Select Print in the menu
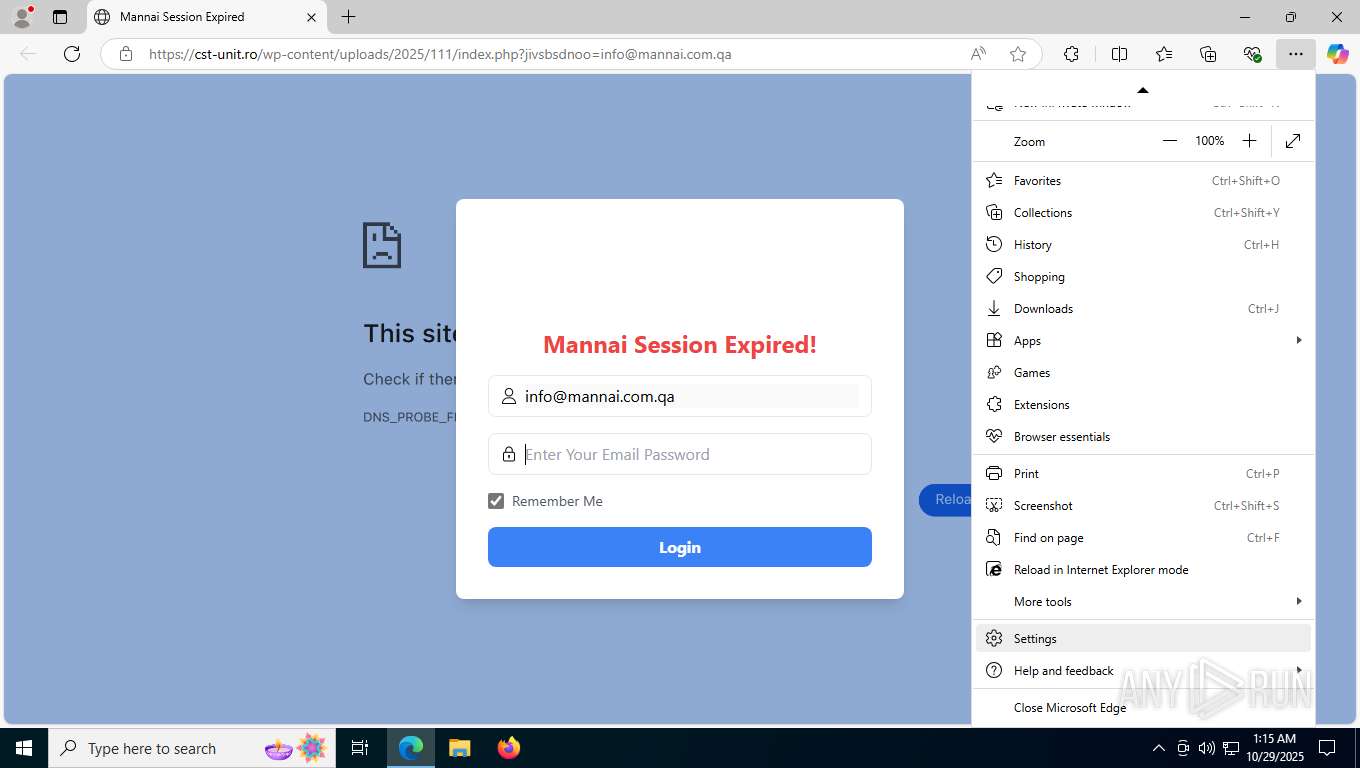 1143,474
